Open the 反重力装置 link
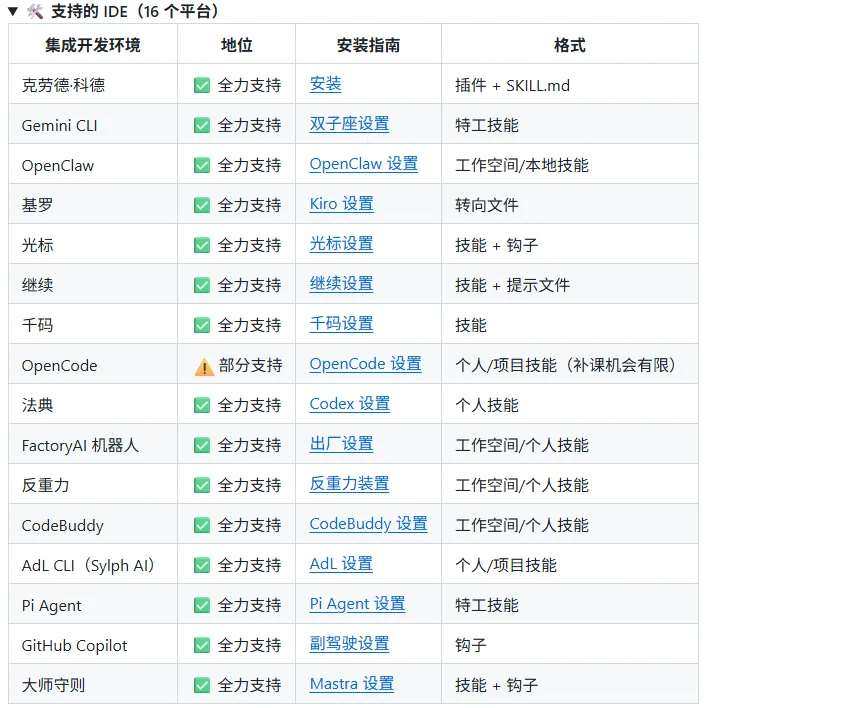 349,484
